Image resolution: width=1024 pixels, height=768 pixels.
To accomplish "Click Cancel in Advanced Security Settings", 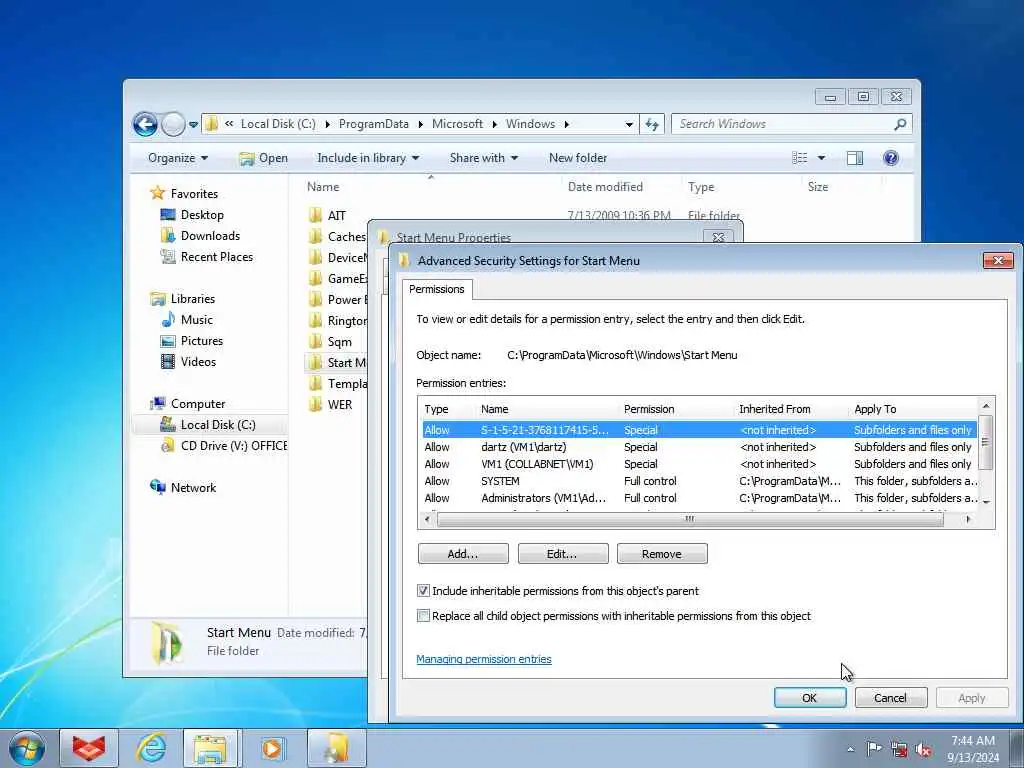I will tap(890, 698).
